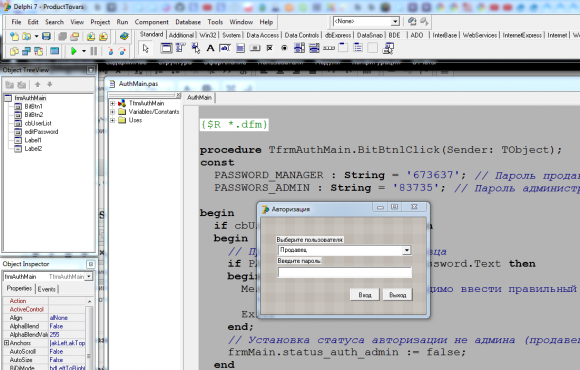Click the password input field
580x370 pixels.
point(344,273)
